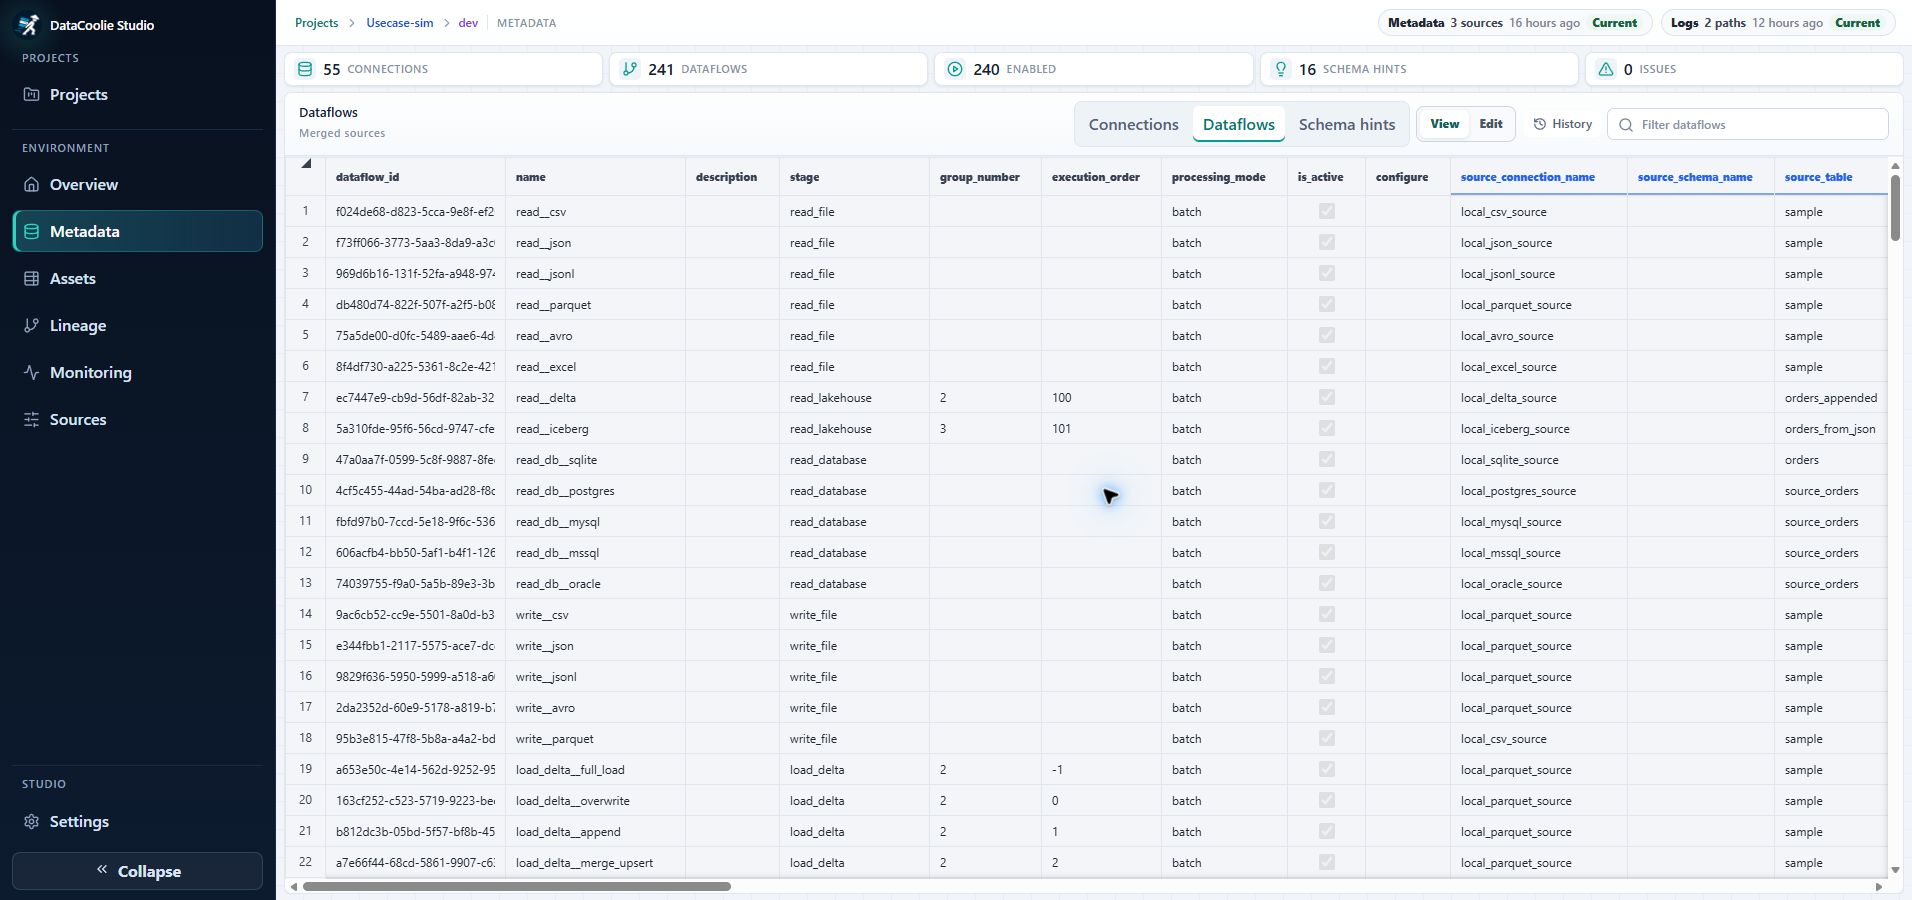Open Settings in the sidebar
The height and width of the screenshot is (900, 1912).
(x=138, y=822)
